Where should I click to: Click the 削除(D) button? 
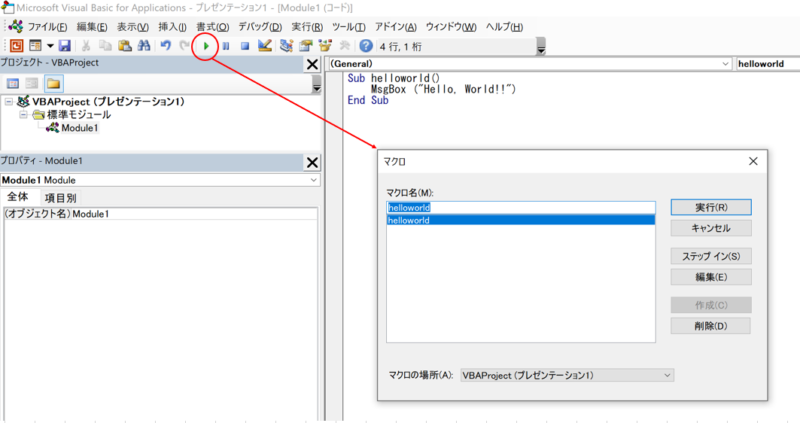(x=711, y=326)
